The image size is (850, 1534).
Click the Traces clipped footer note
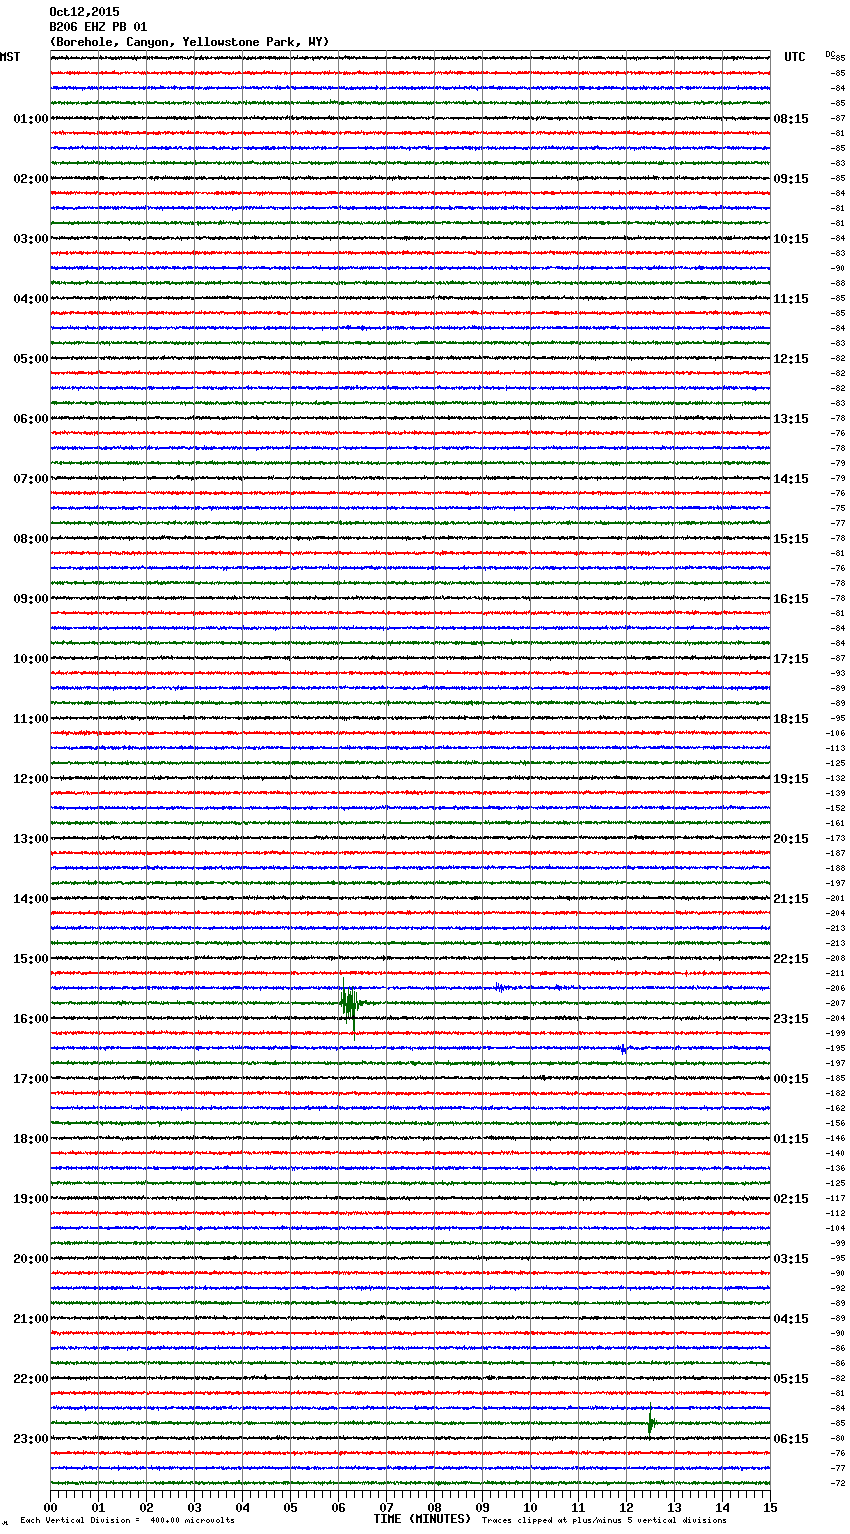(604, 1521)
